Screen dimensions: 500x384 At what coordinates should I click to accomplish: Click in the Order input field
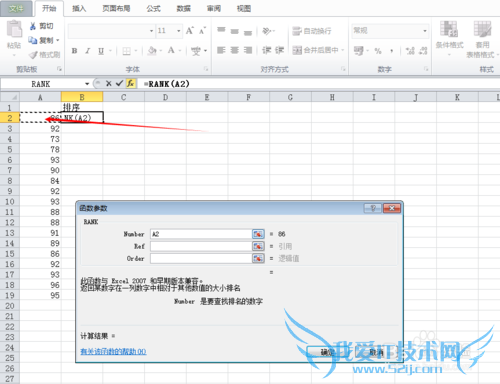tap(201, 258)
